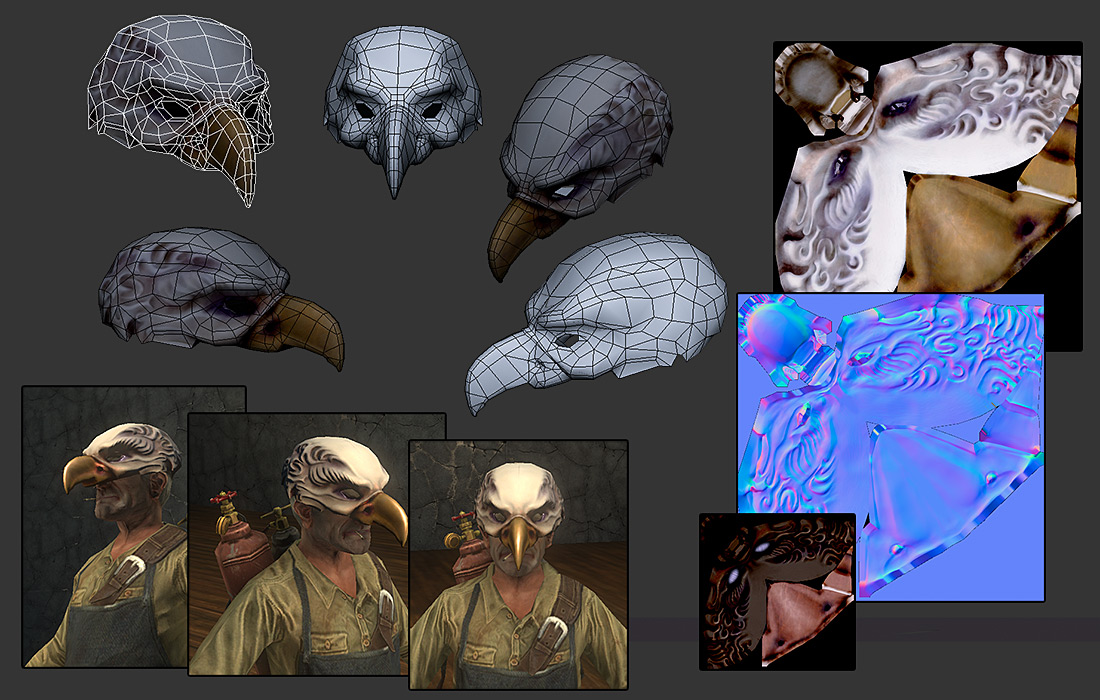View the front-facing render of the masked man
Screen dimensions: 1100x700
click(518, 565)
